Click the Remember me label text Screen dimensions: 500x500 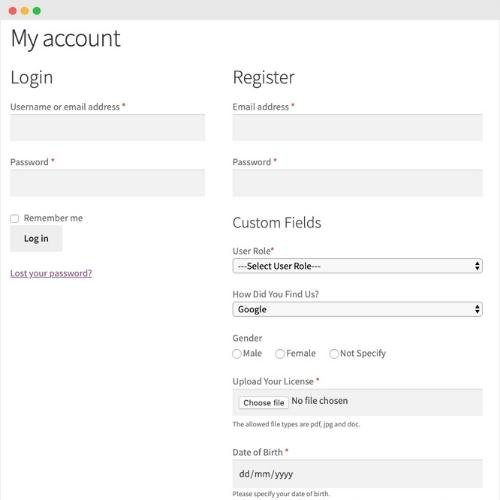53,218
